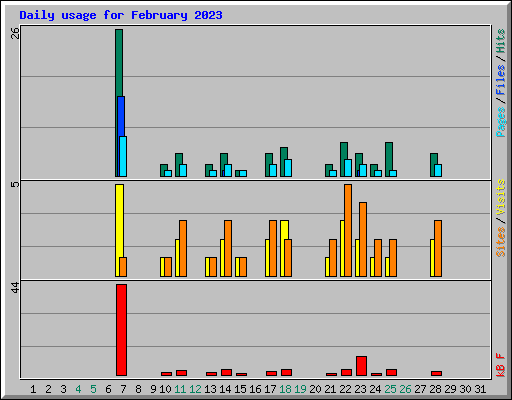Click day label 14 on the x-axis
This screenshot has width=512, height=400.
225,389
